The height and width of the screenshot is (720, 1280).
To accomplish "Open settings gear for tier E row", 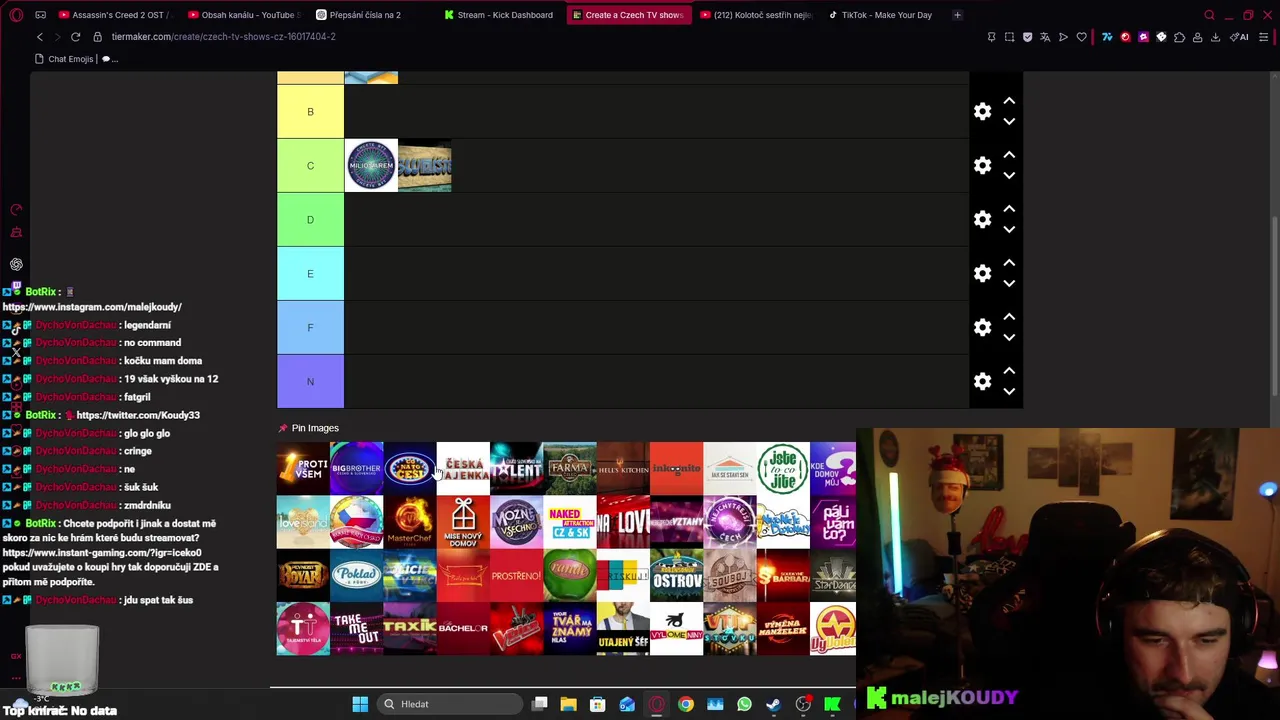I will [983, 274].
